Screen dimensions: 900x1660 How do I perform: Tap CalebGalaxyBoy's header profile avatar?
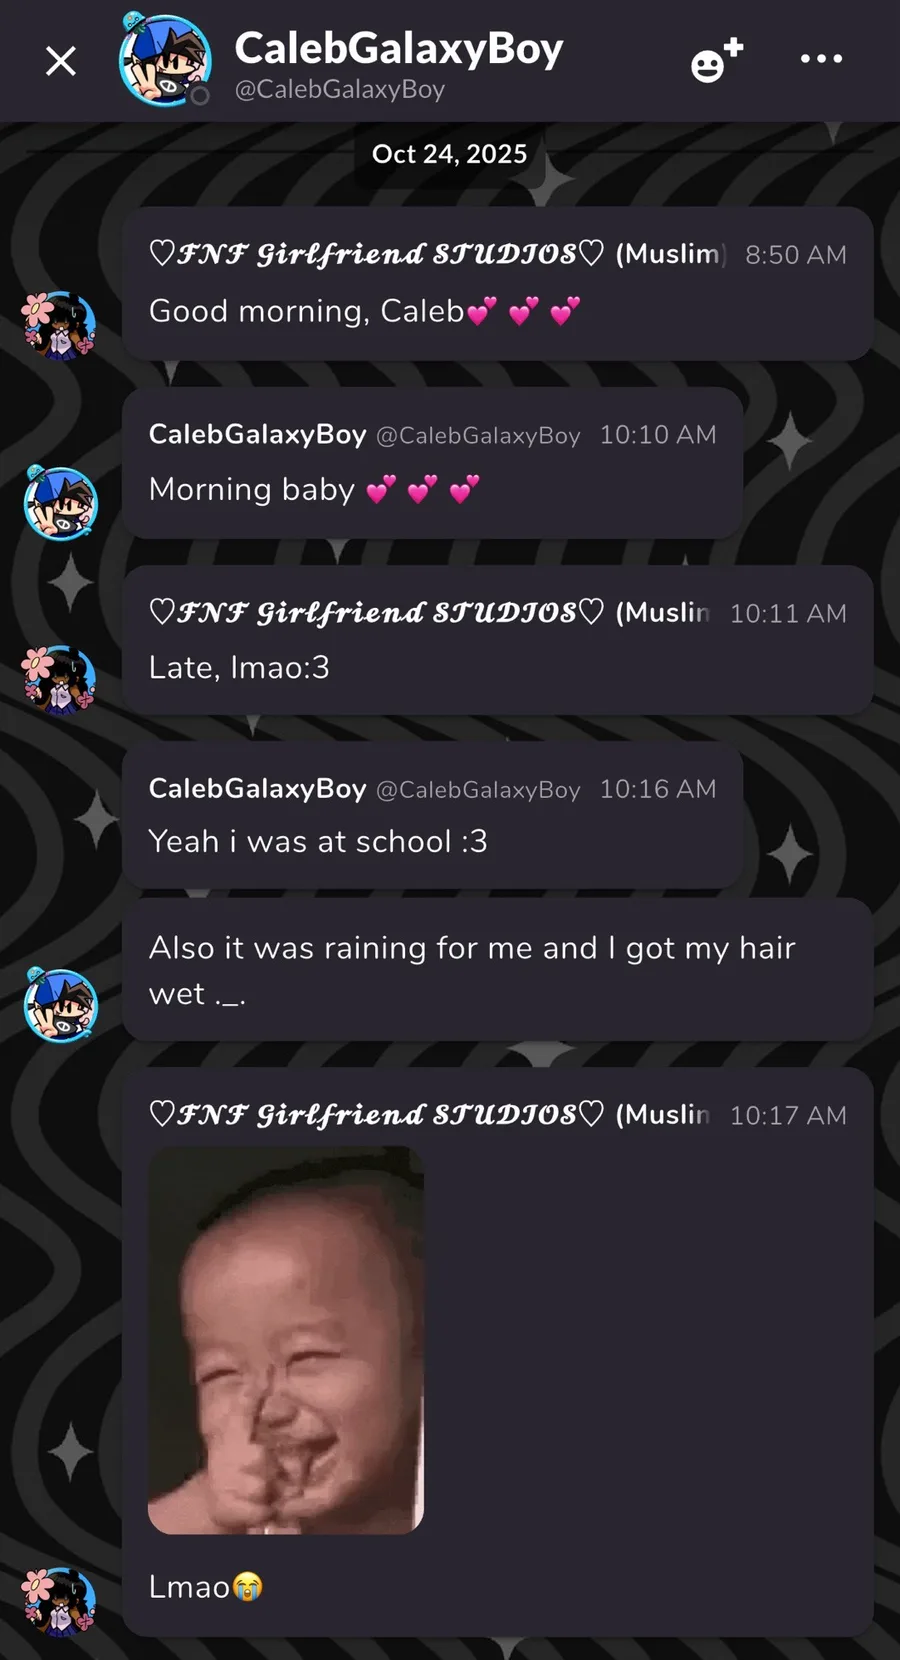point(165,60)
